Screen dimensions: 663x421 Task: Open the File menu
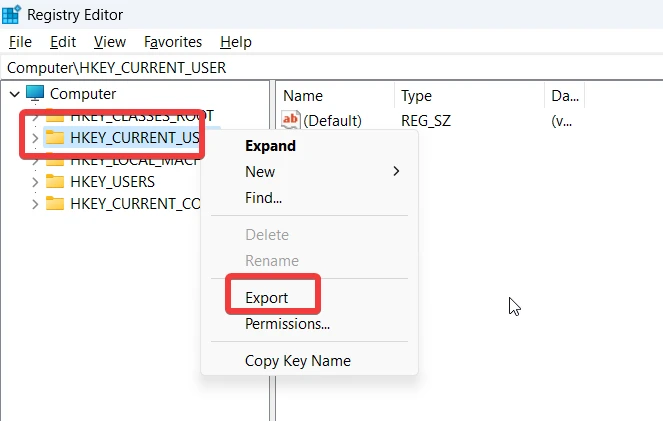tap(20, 42)
